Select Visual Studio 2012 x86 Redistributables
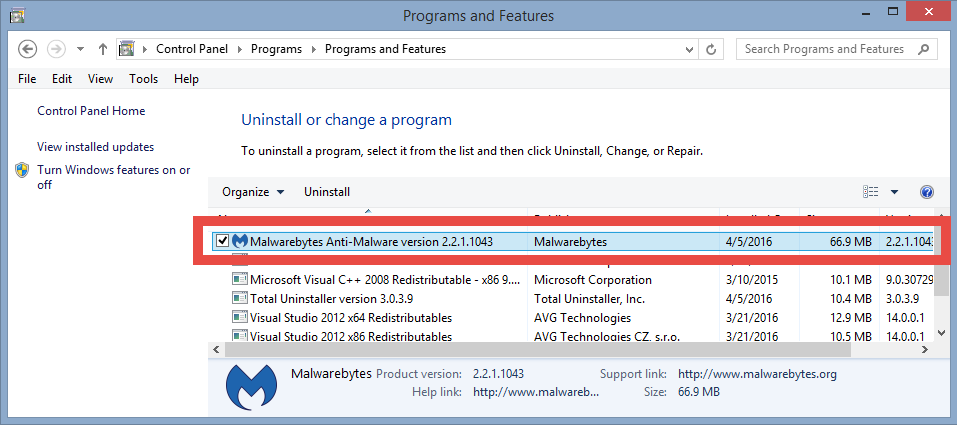This screenshot has width=957, height=425. click(351, 336)
